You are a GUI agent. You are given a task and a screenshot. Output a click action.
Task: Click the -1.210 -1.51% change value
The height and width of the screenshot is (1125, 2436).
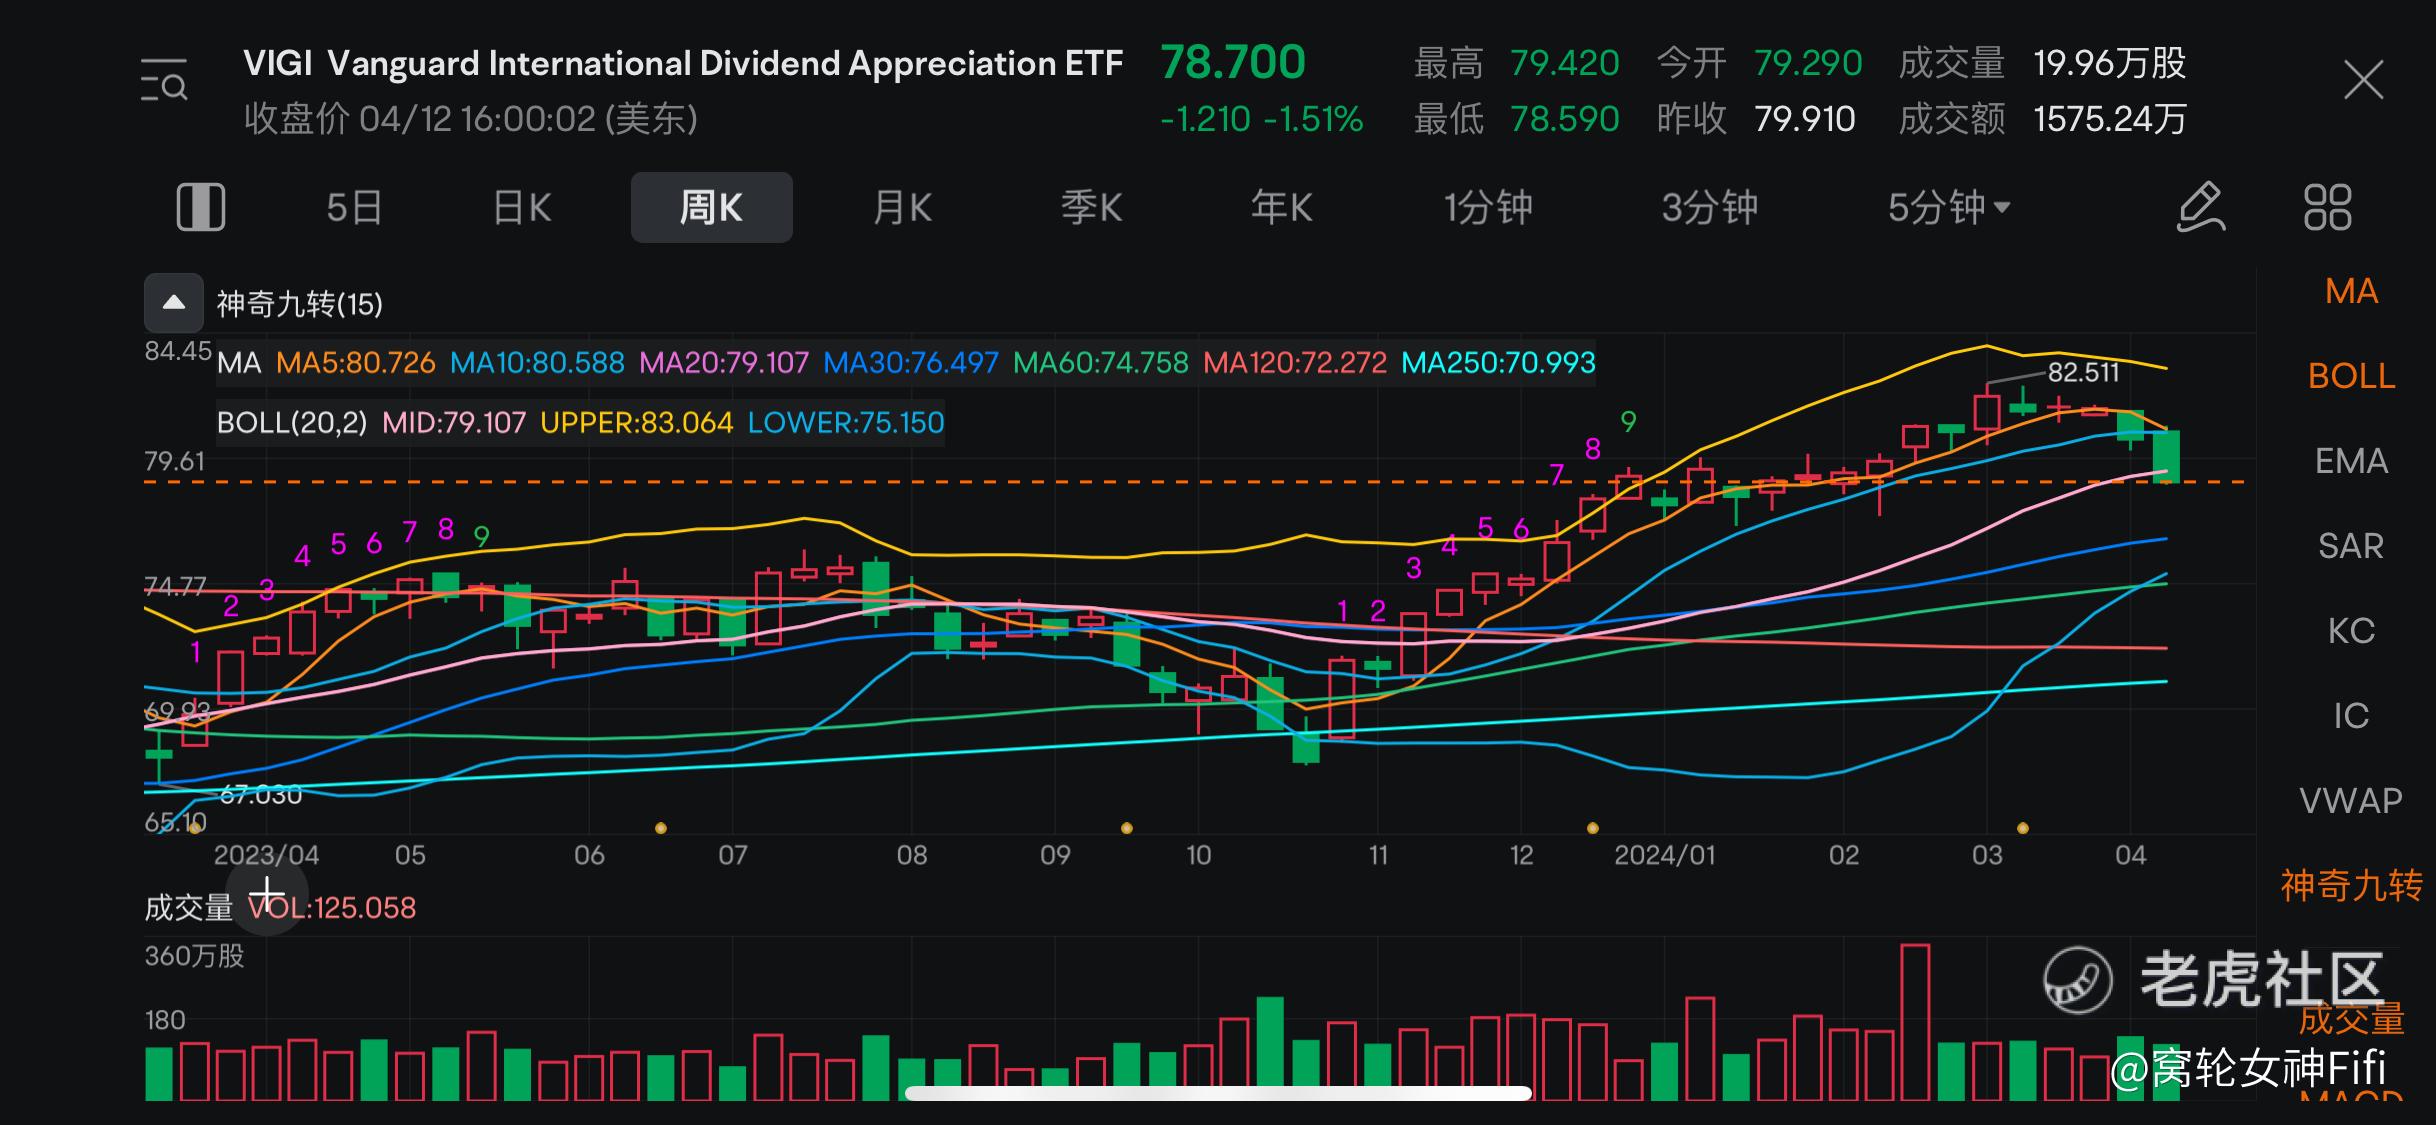[1261, 119]
